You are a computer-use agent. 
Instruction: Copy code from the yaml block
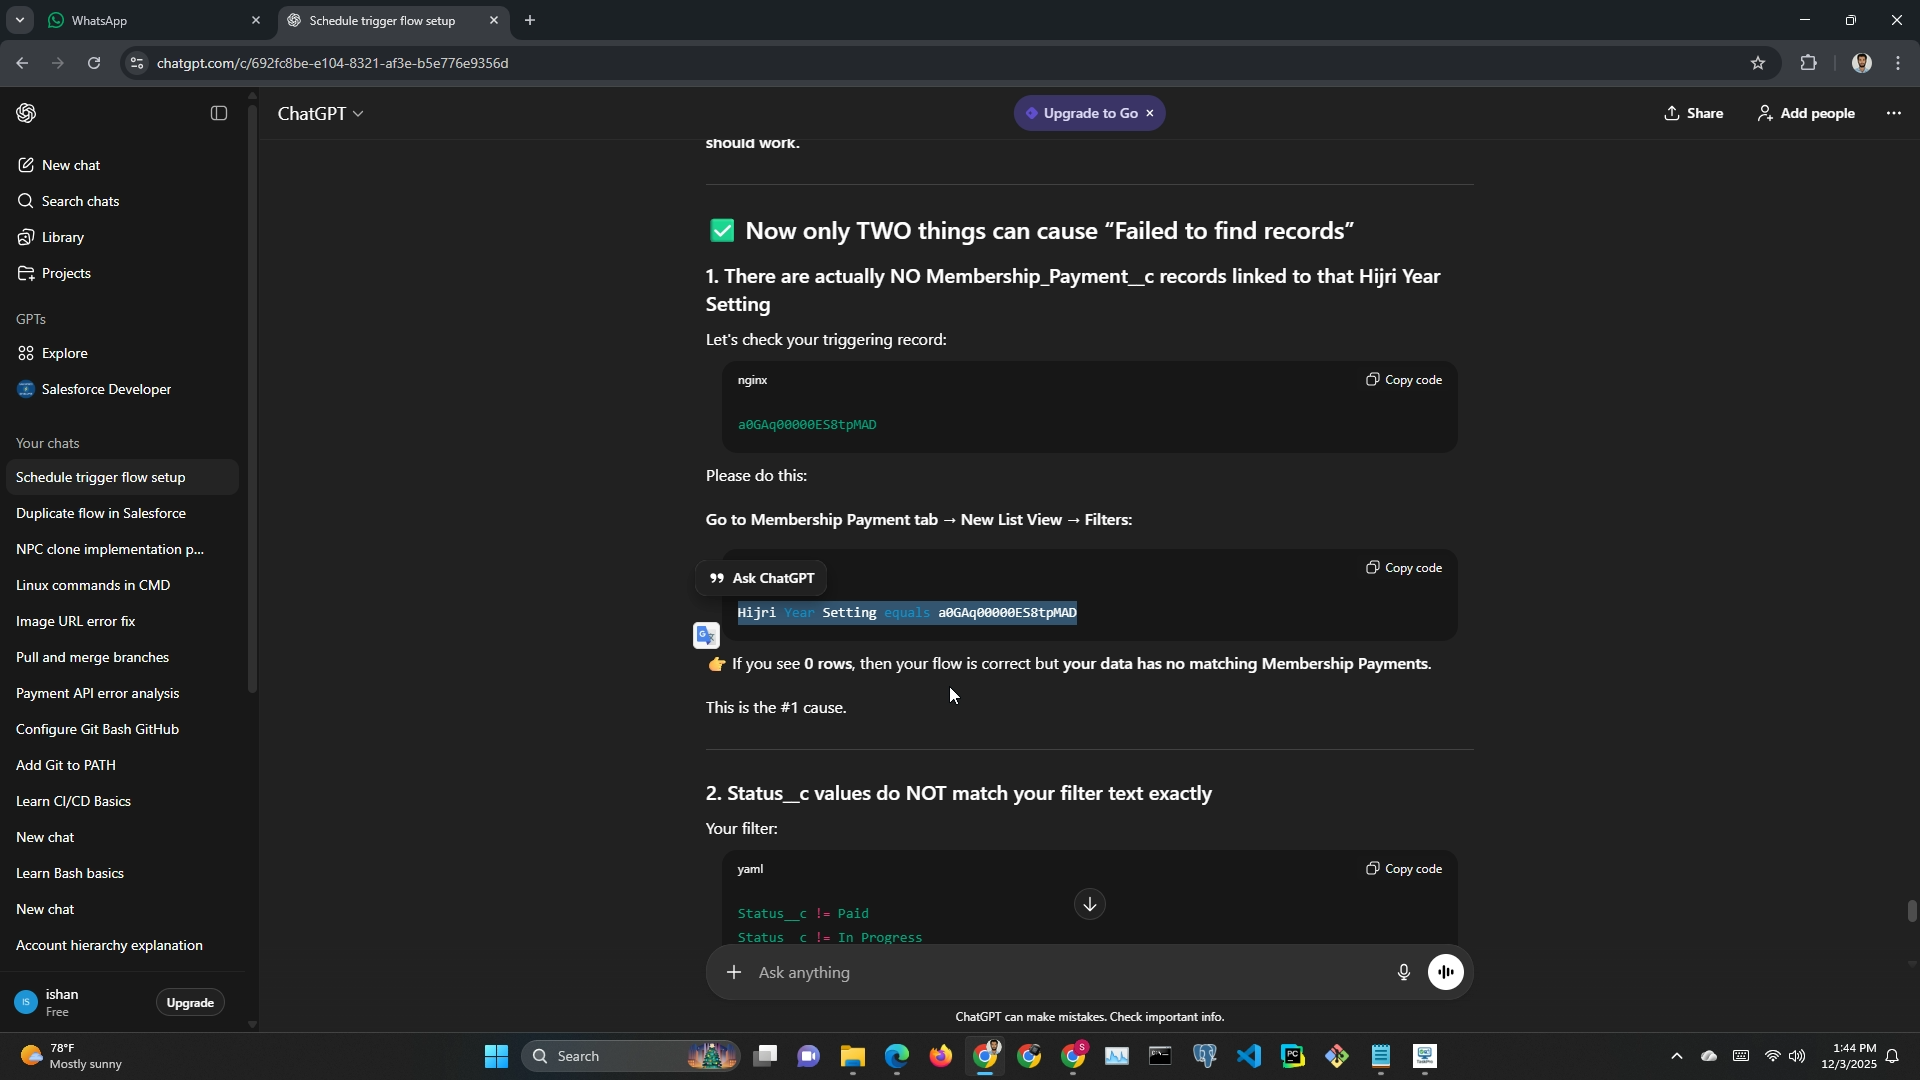1404,869
